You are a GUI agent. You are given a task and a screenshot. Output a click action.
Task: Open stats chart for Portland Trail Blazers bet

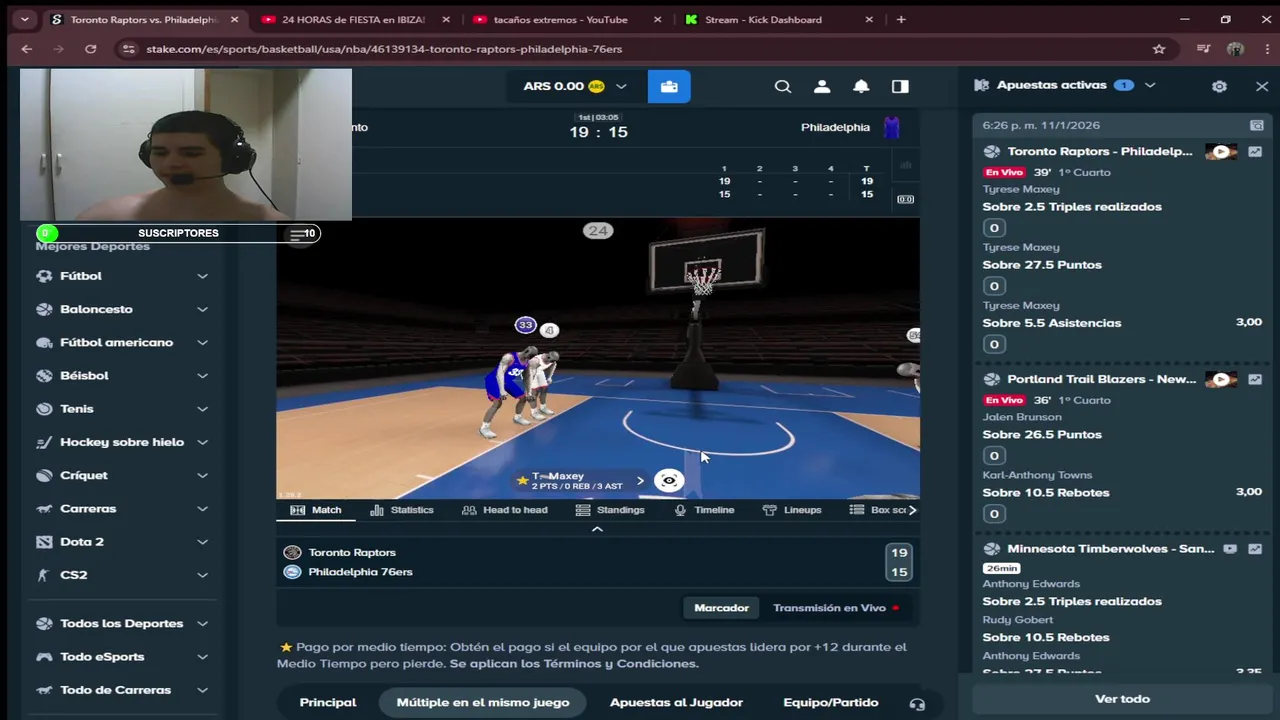click(x=1255, y=380)
